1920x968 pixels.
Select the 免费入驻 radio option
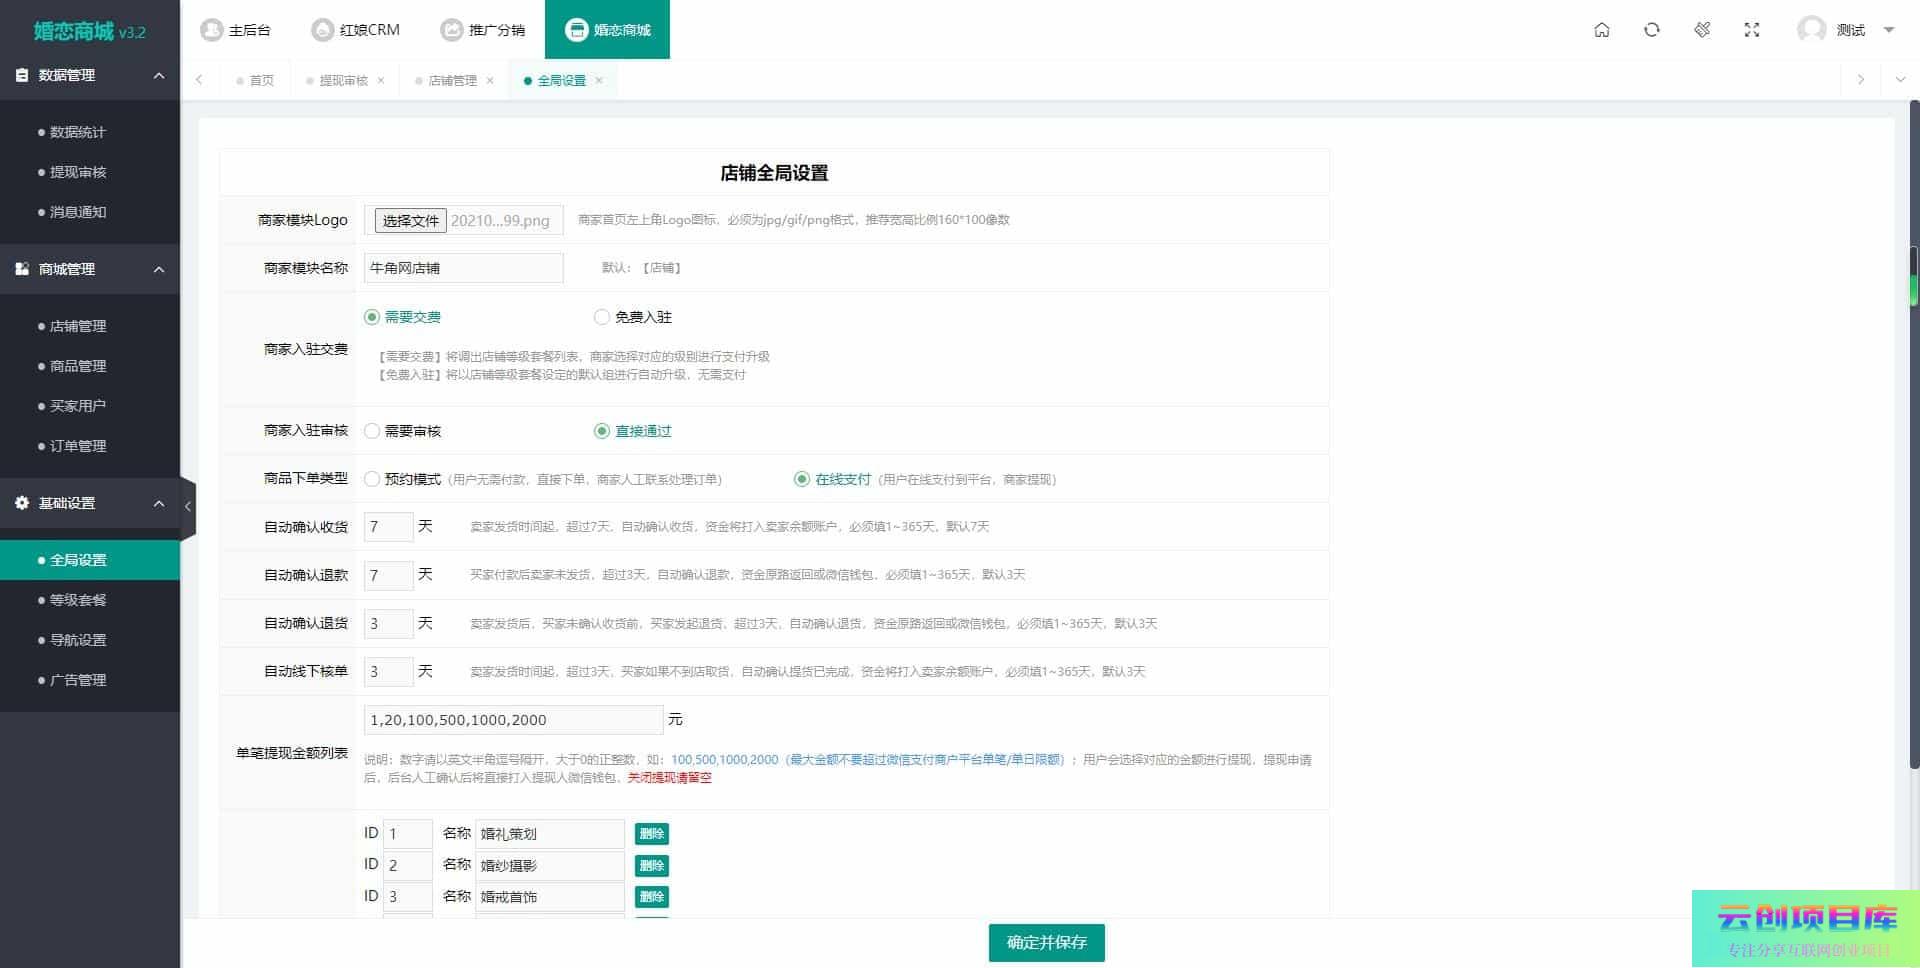tap(601, 317)
